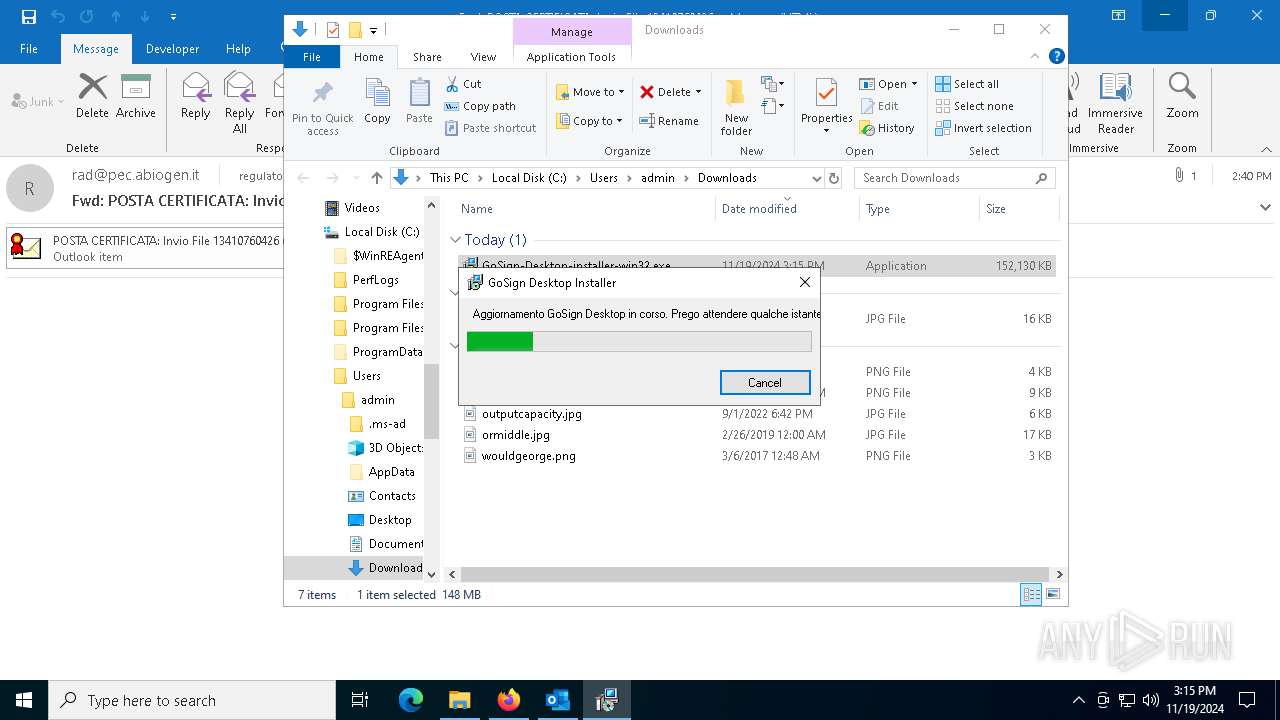This screenshot has height=720, width=1280.
Task: Close the GoSign Desktop Installer dialog
Action: [x=805, y=283]
